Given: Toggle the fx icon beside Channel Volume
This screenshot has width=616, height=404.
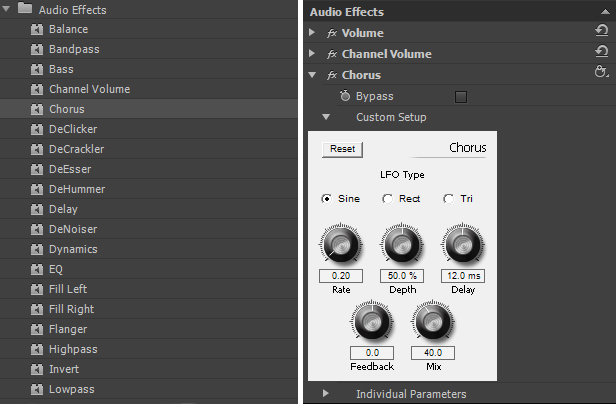Looking at the screenshot, I should click(332, 54).
